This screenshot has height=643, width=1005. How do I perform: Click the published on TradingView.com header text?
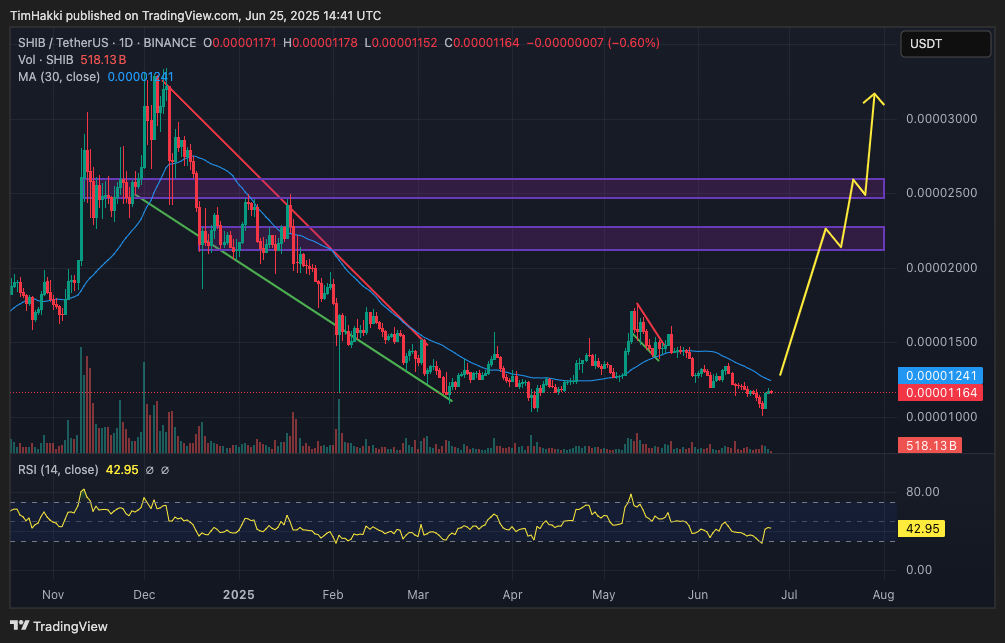pos(195,15)
